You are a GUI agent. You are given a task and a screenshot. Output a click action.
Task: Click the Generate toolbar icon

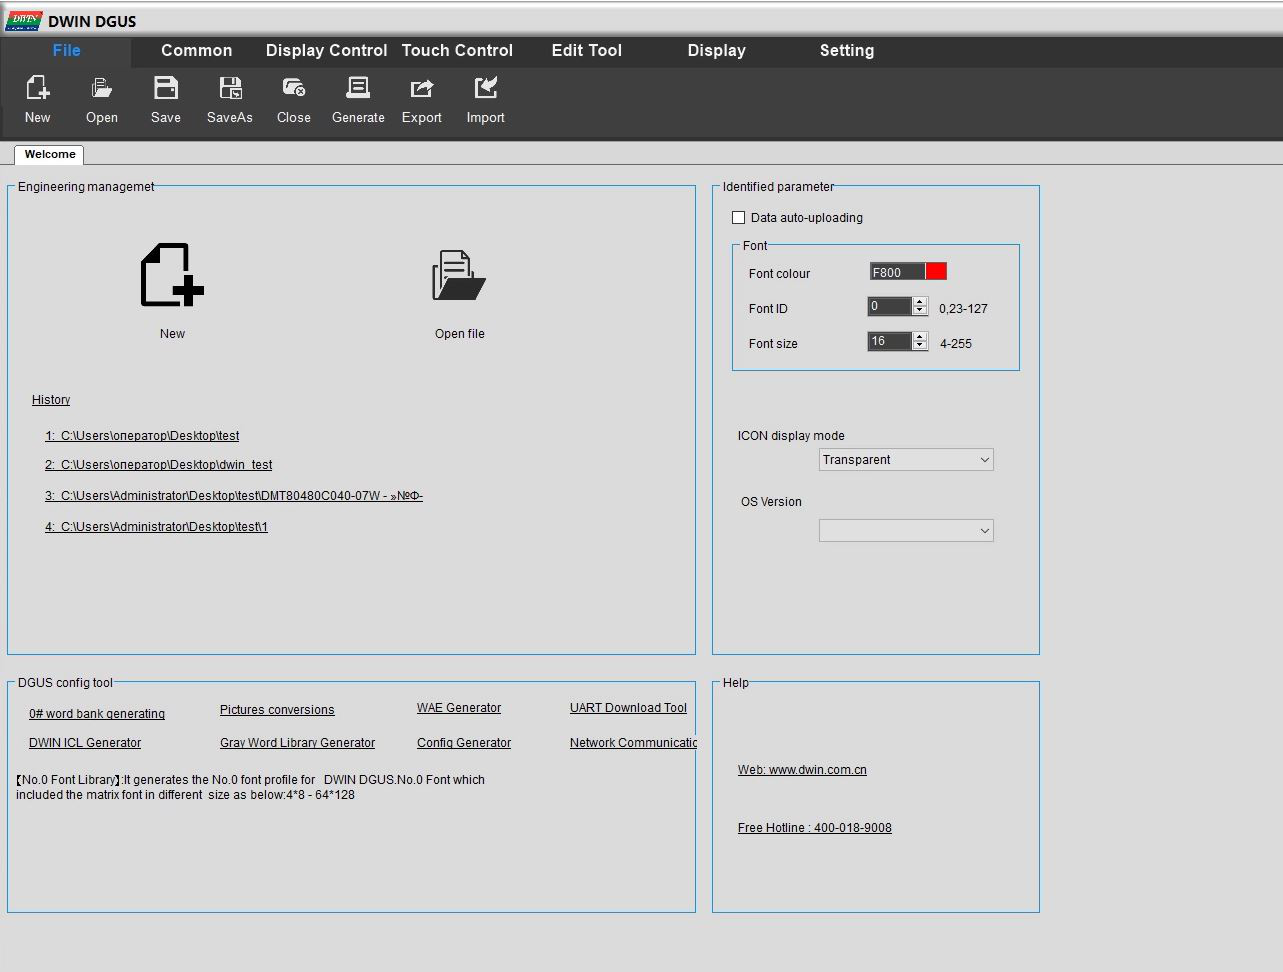point(358,88)
